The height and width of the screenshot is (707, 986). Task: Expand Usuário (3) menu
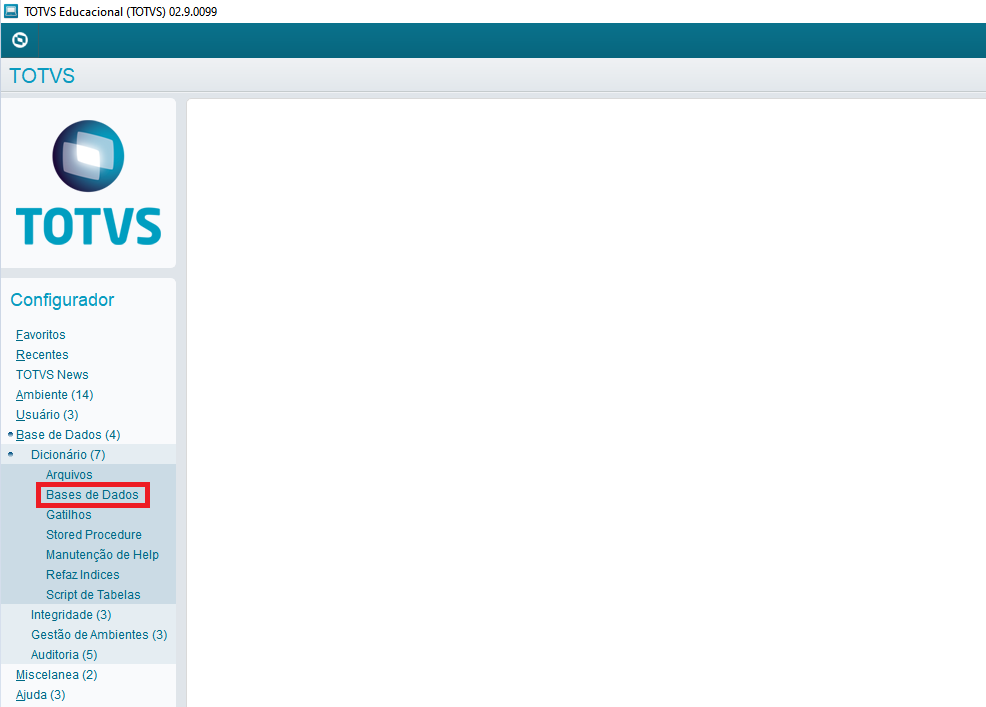pyautogui.click(x=47, y=415)
